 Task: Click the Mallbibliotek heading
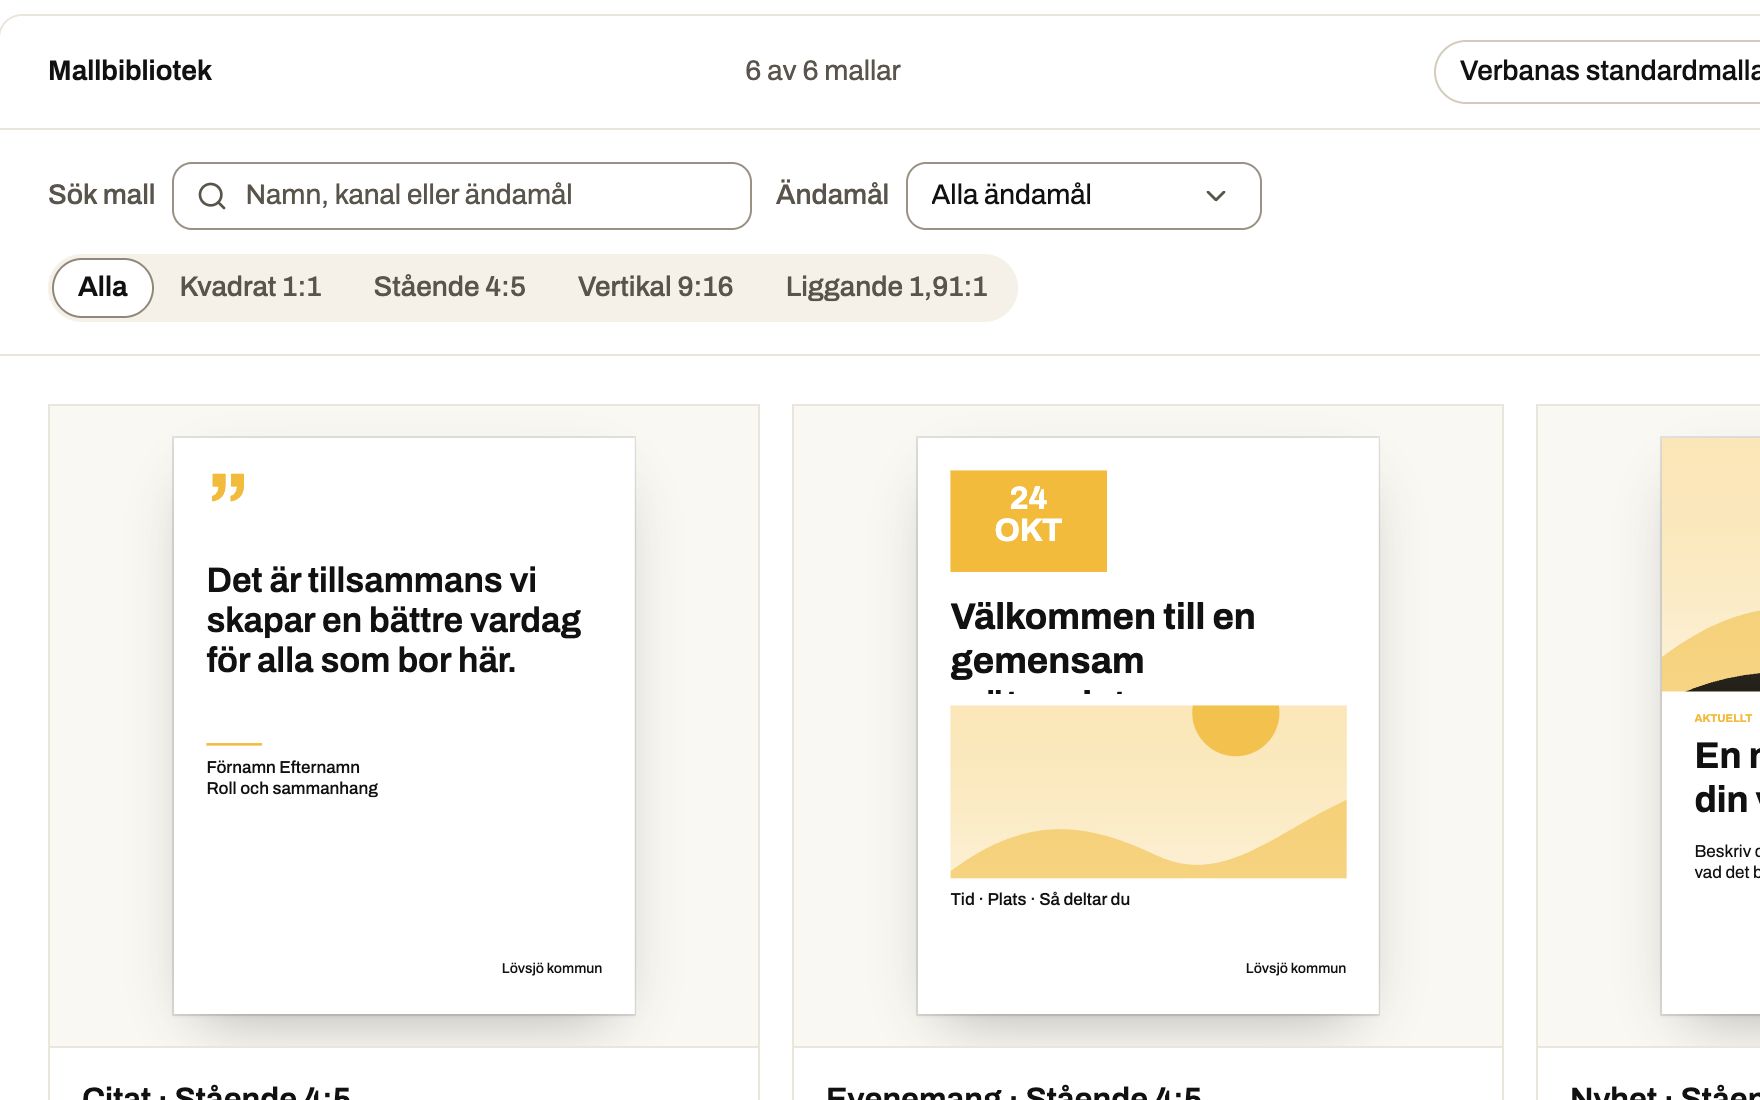coord(130,71)
